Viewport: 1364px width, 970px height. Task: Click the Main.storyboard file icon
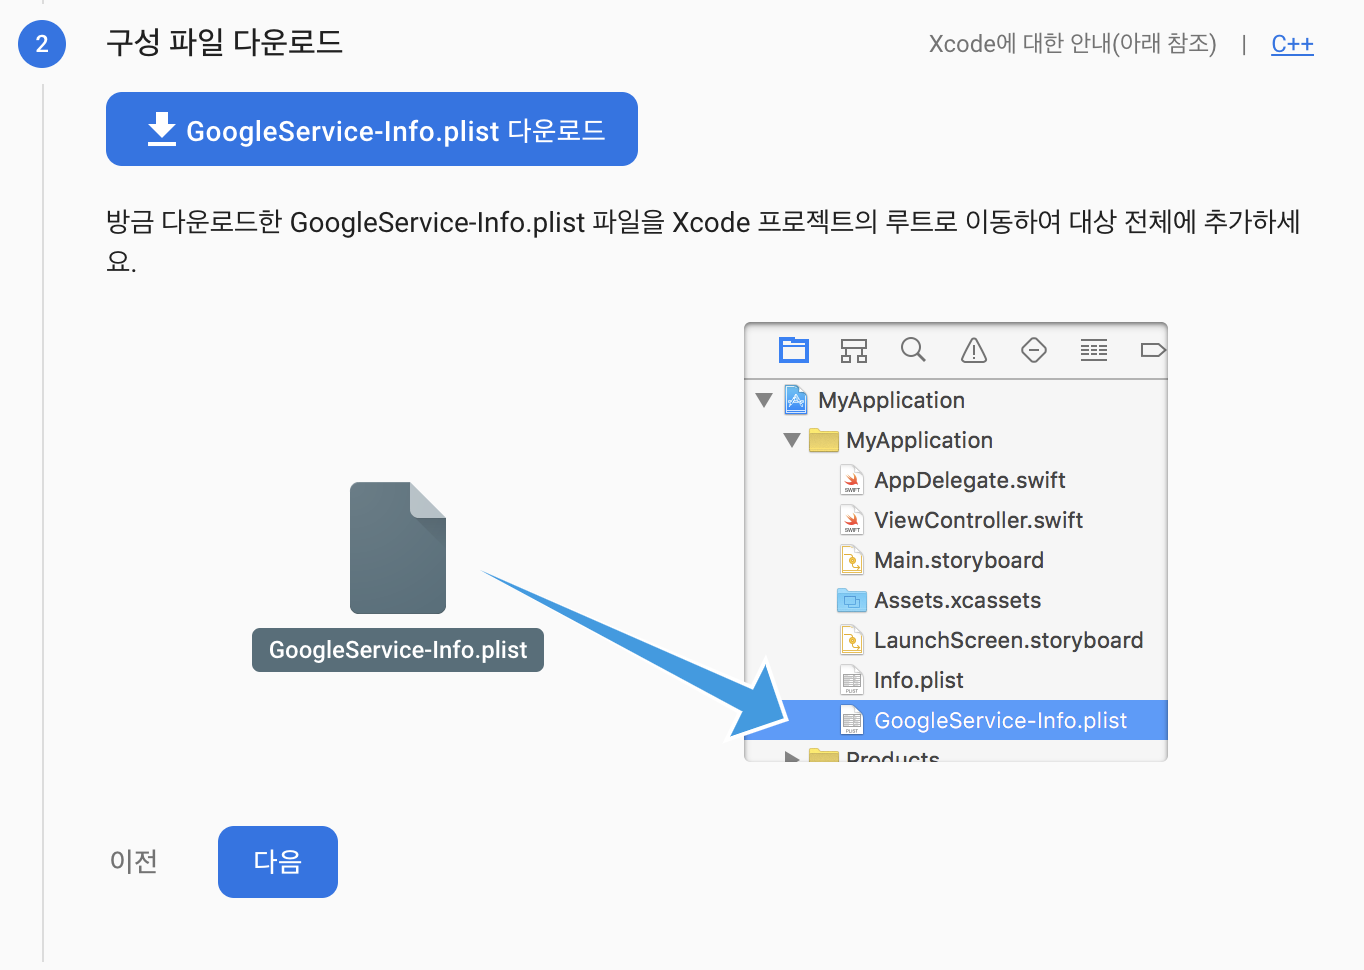852,560
